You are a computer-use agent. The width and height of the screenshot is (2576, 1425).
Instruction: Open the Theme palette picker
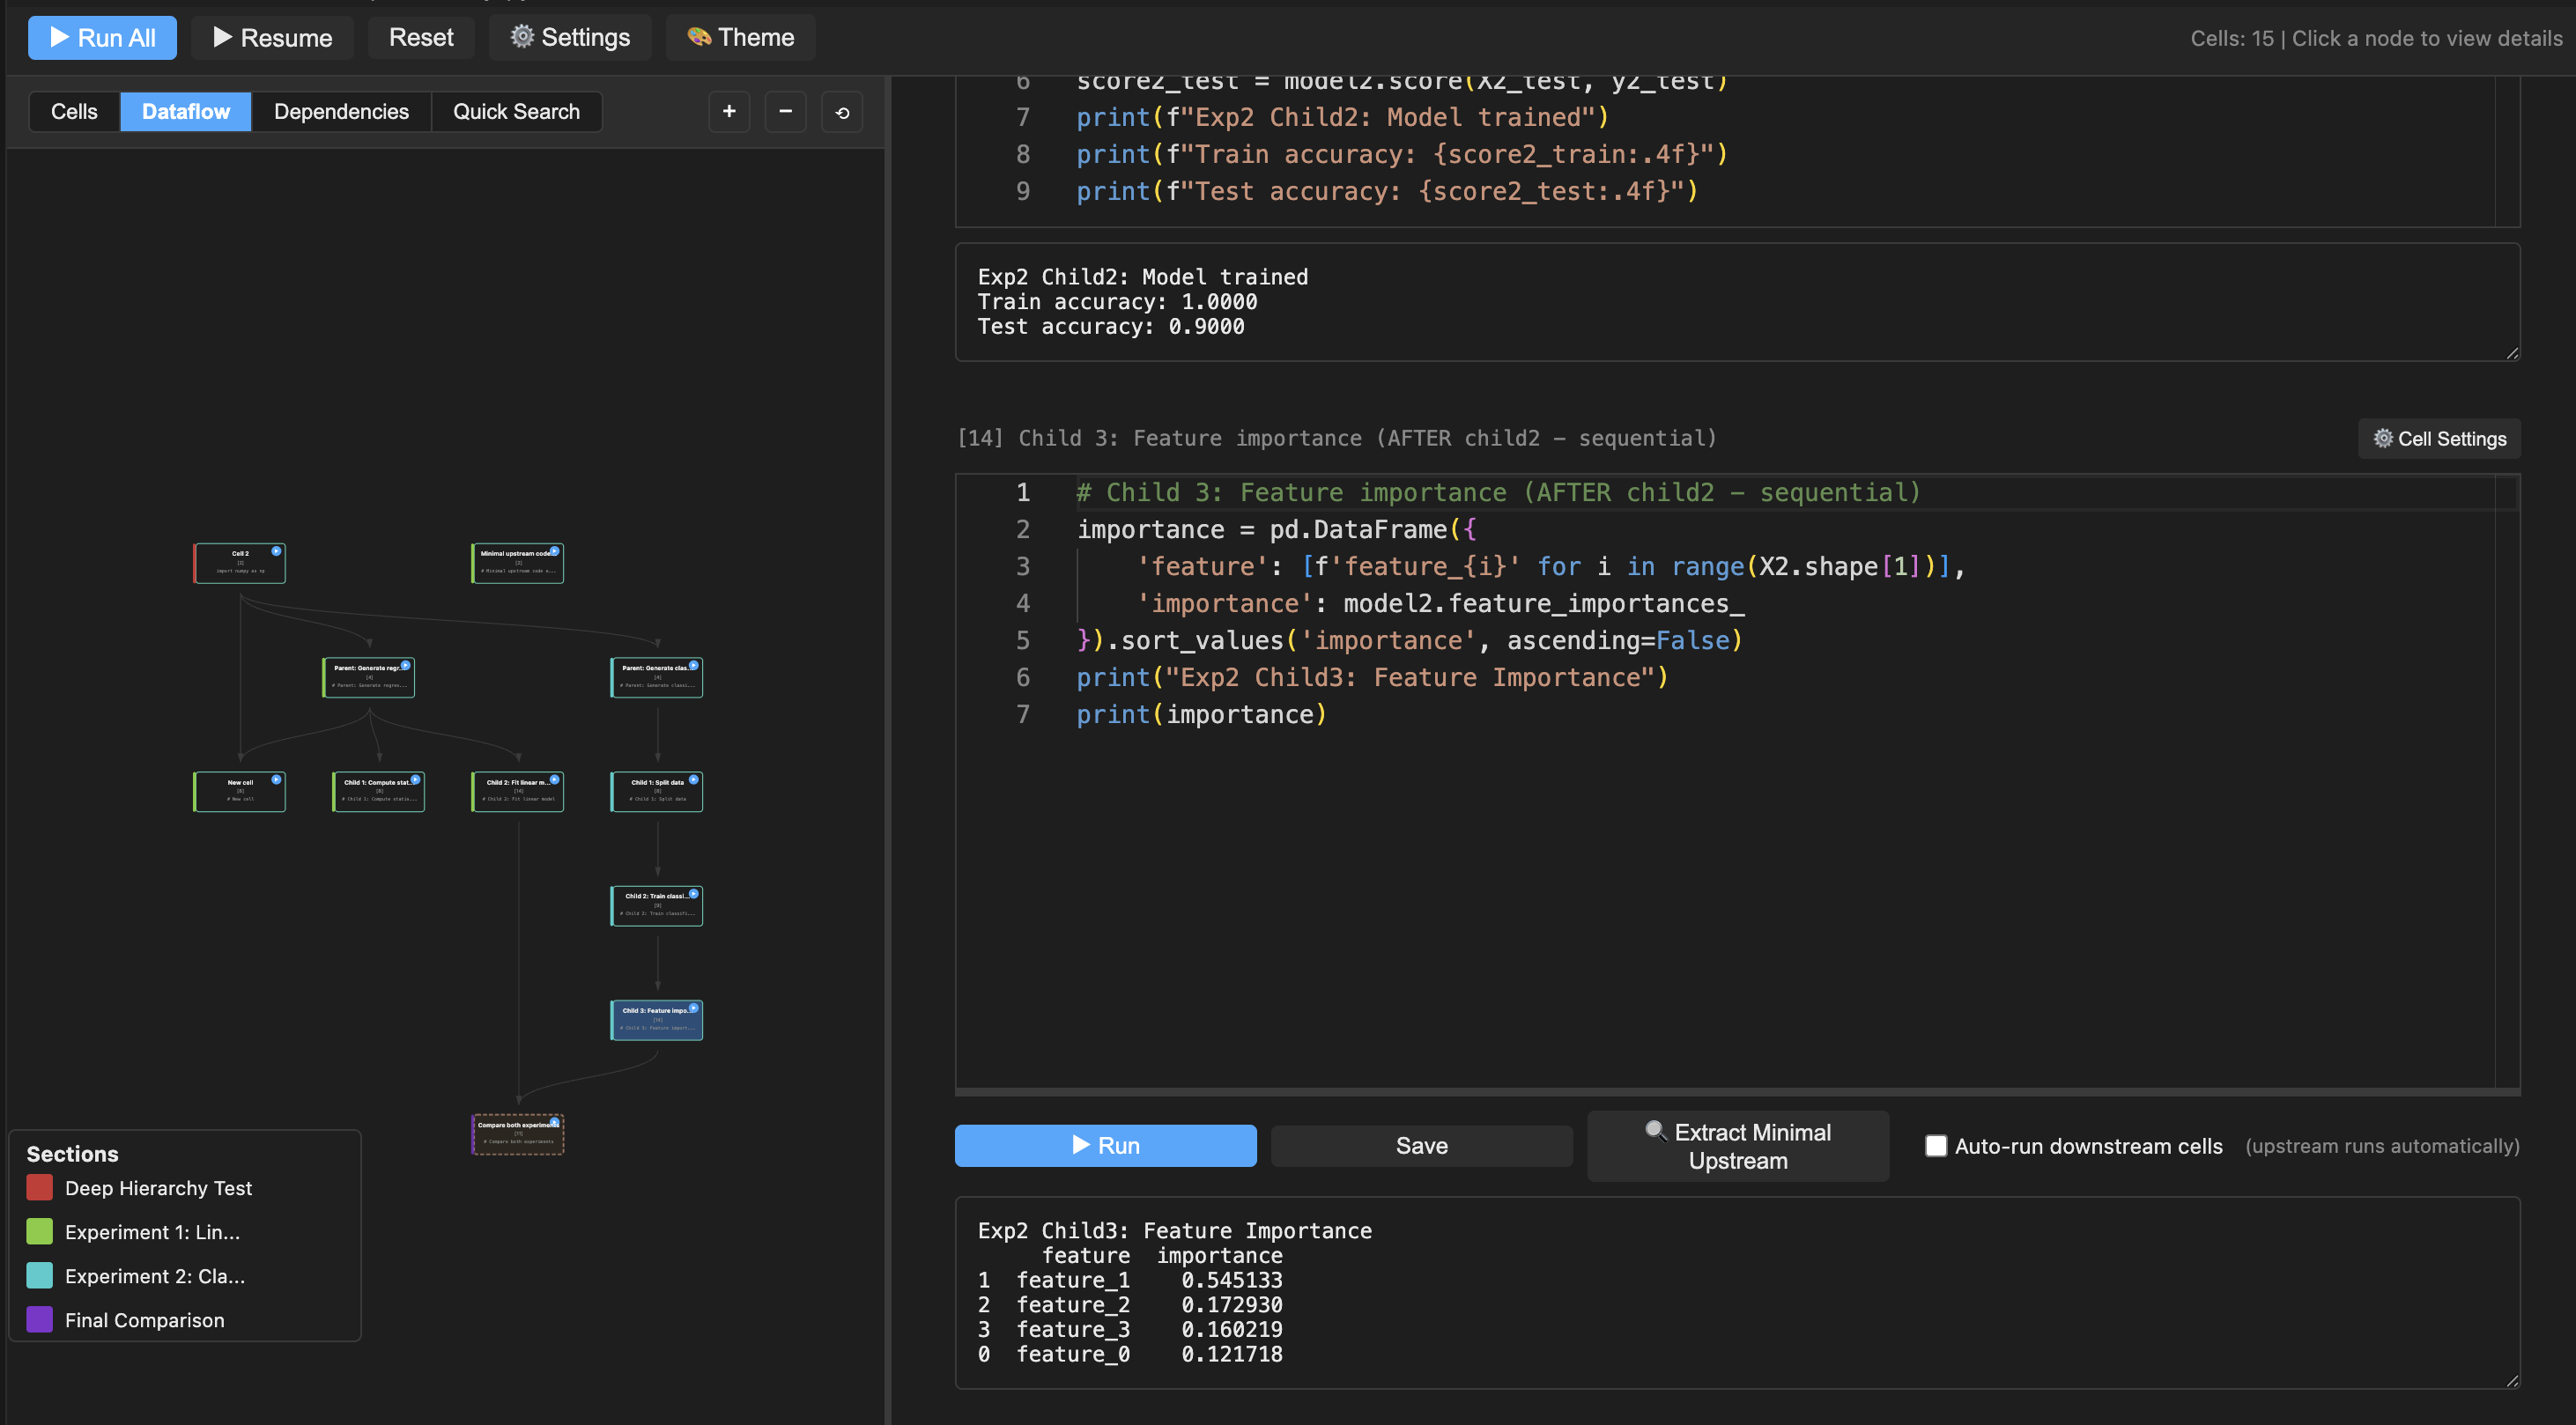(739, 37)
